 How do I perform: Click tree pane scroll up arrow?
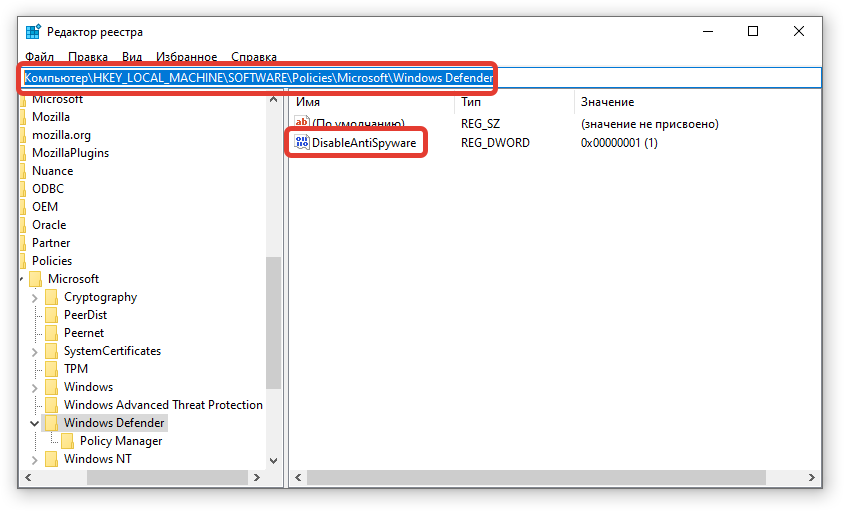[273, 100]
